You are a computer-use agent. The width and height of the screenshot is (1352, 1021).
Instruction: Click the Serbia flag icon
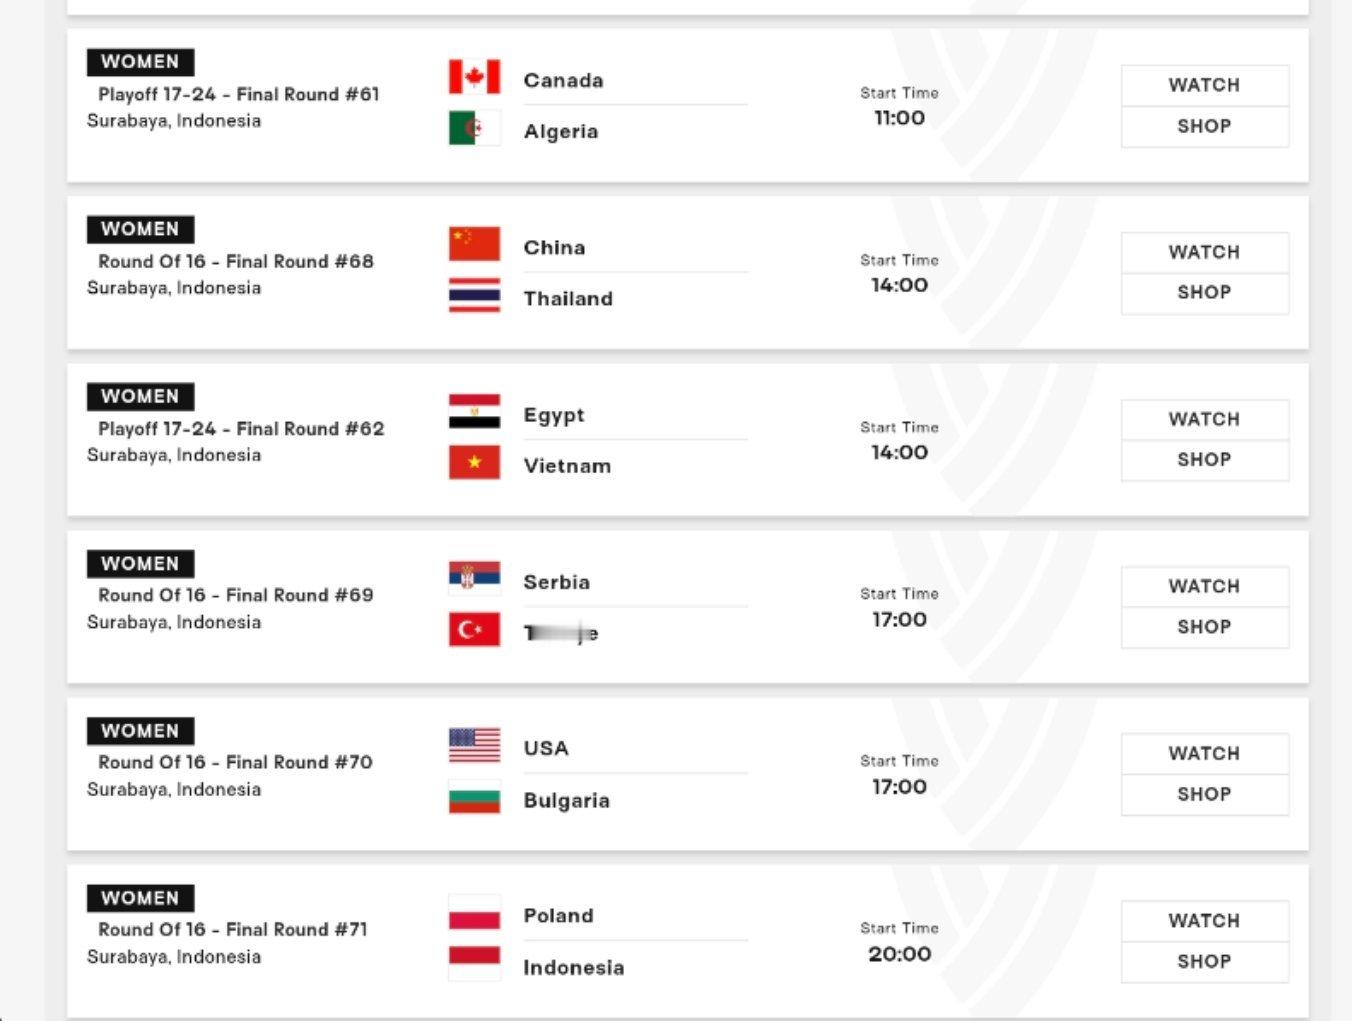pyautogui.click(x=474, y=578)
